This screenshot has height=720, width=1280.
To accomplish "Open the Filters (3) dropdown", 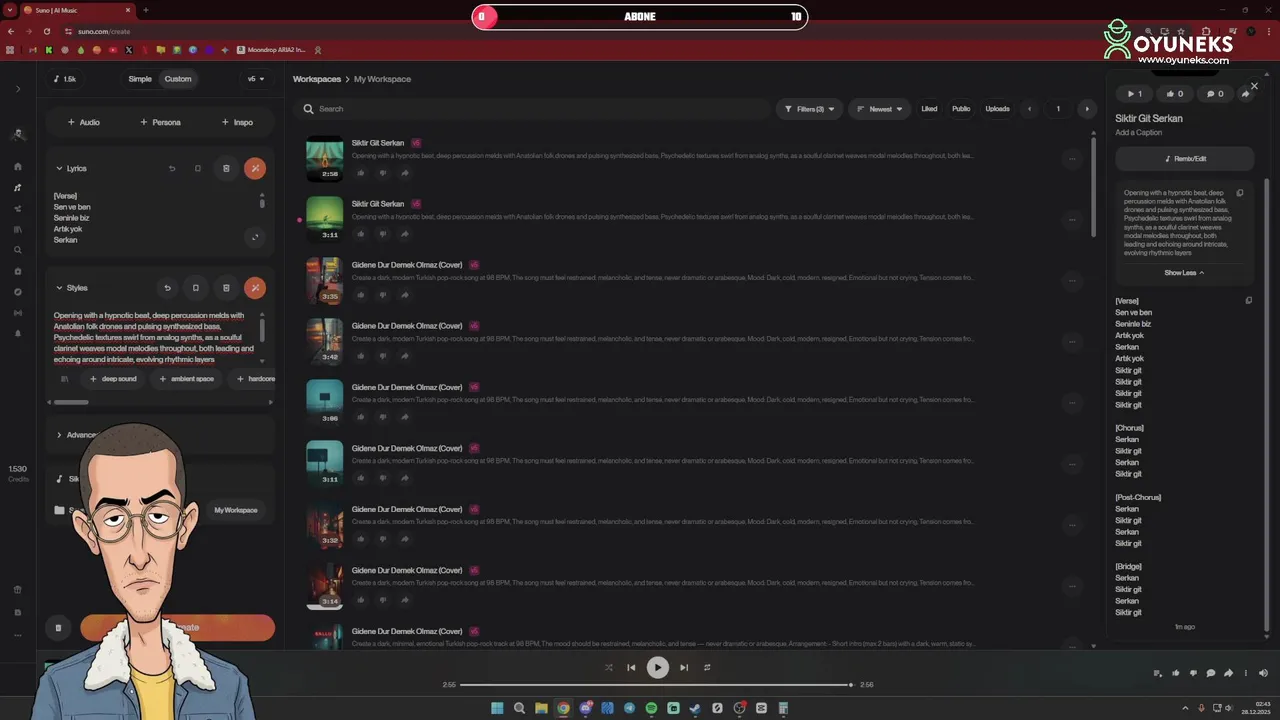I will [809, 109].
